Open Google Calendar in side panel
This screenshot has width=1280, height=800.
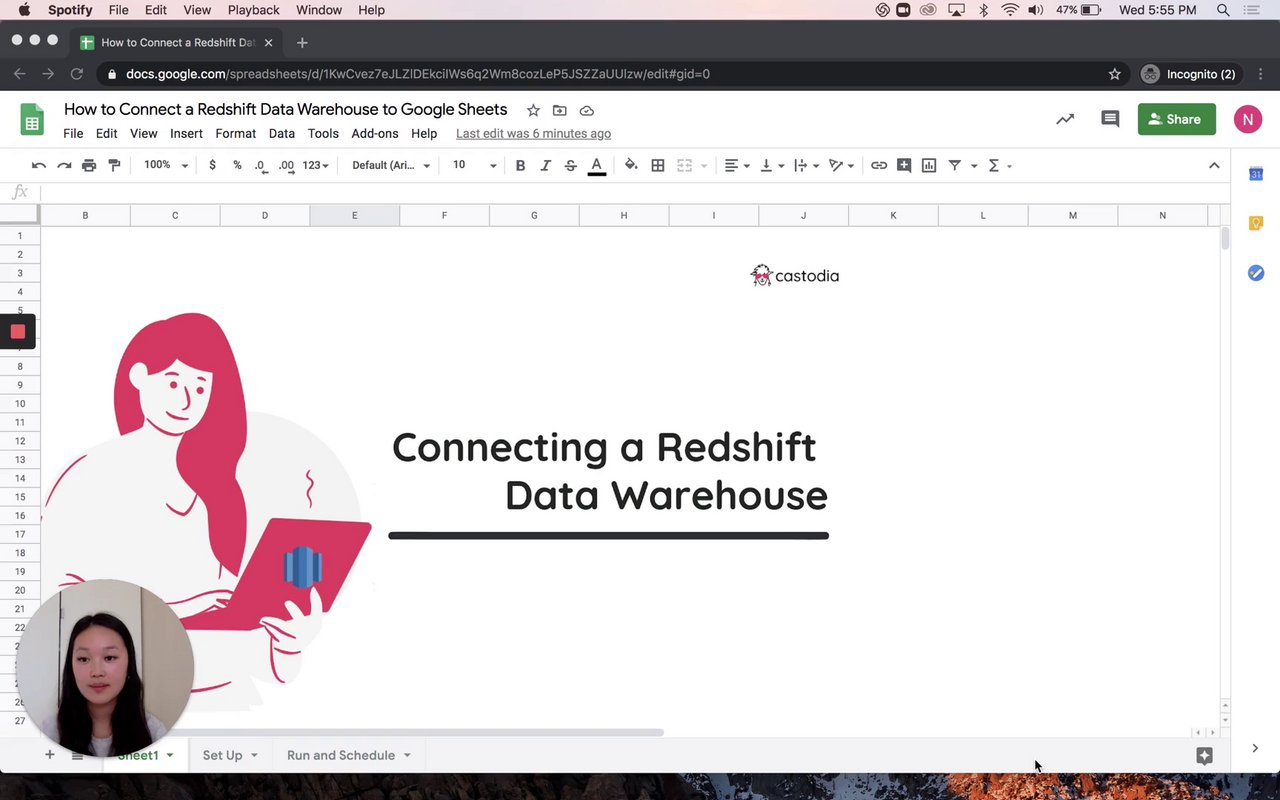pyautogui.click(x=1256, y=174)
